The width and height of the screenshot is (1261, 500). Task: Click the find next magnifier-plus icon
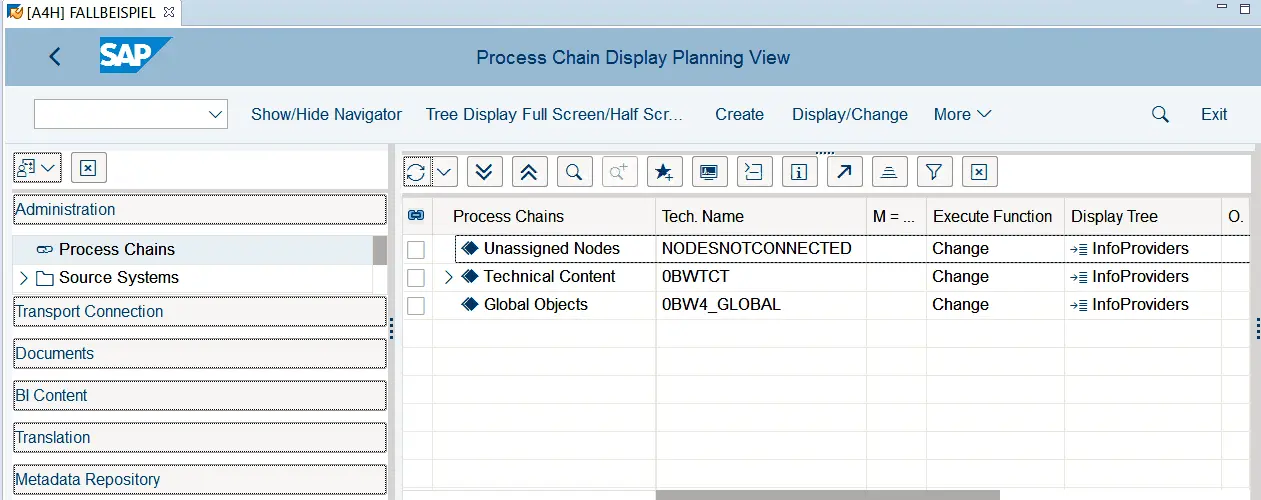pyautogui.click(x=619, y=172)
